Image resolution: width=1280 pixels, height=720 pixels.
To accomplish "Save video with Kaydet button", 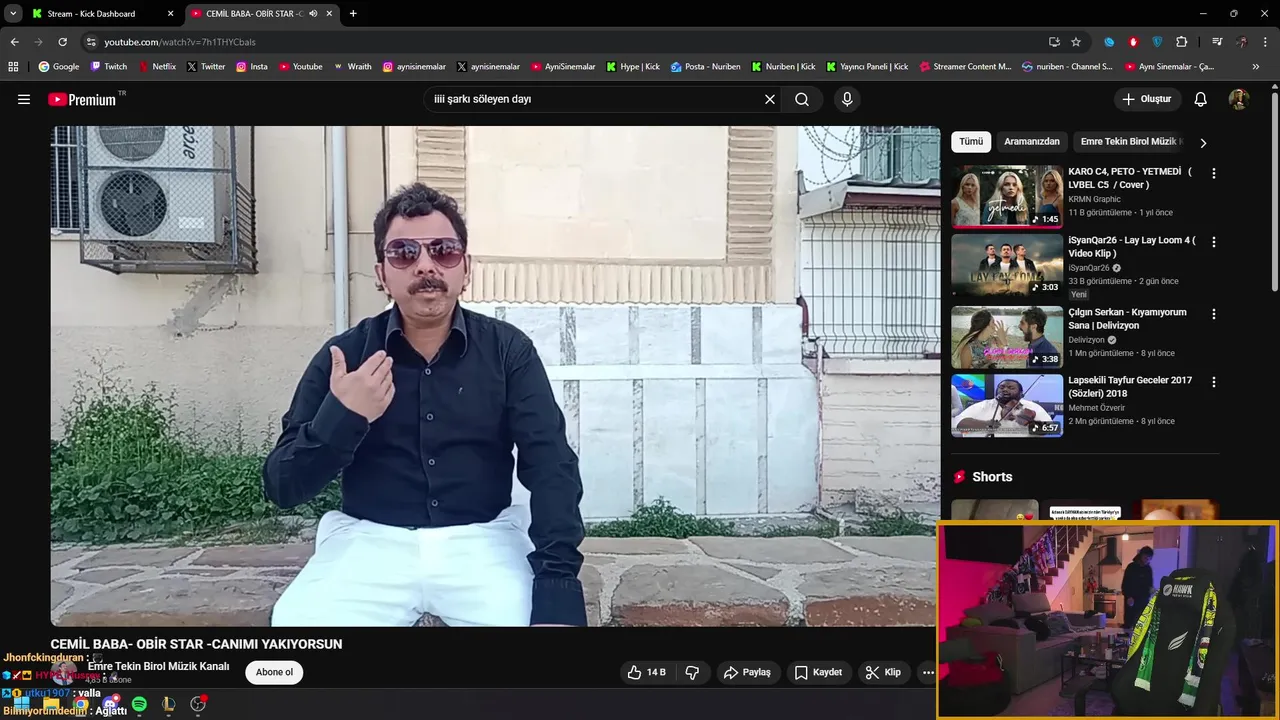I will click(x=818, y=672).
